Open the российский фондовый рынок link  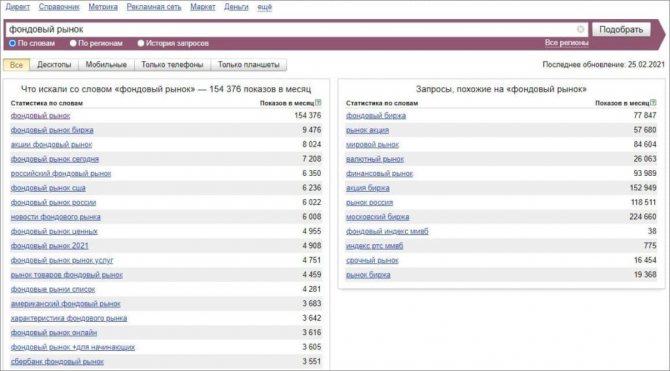[x=61, y=174]
